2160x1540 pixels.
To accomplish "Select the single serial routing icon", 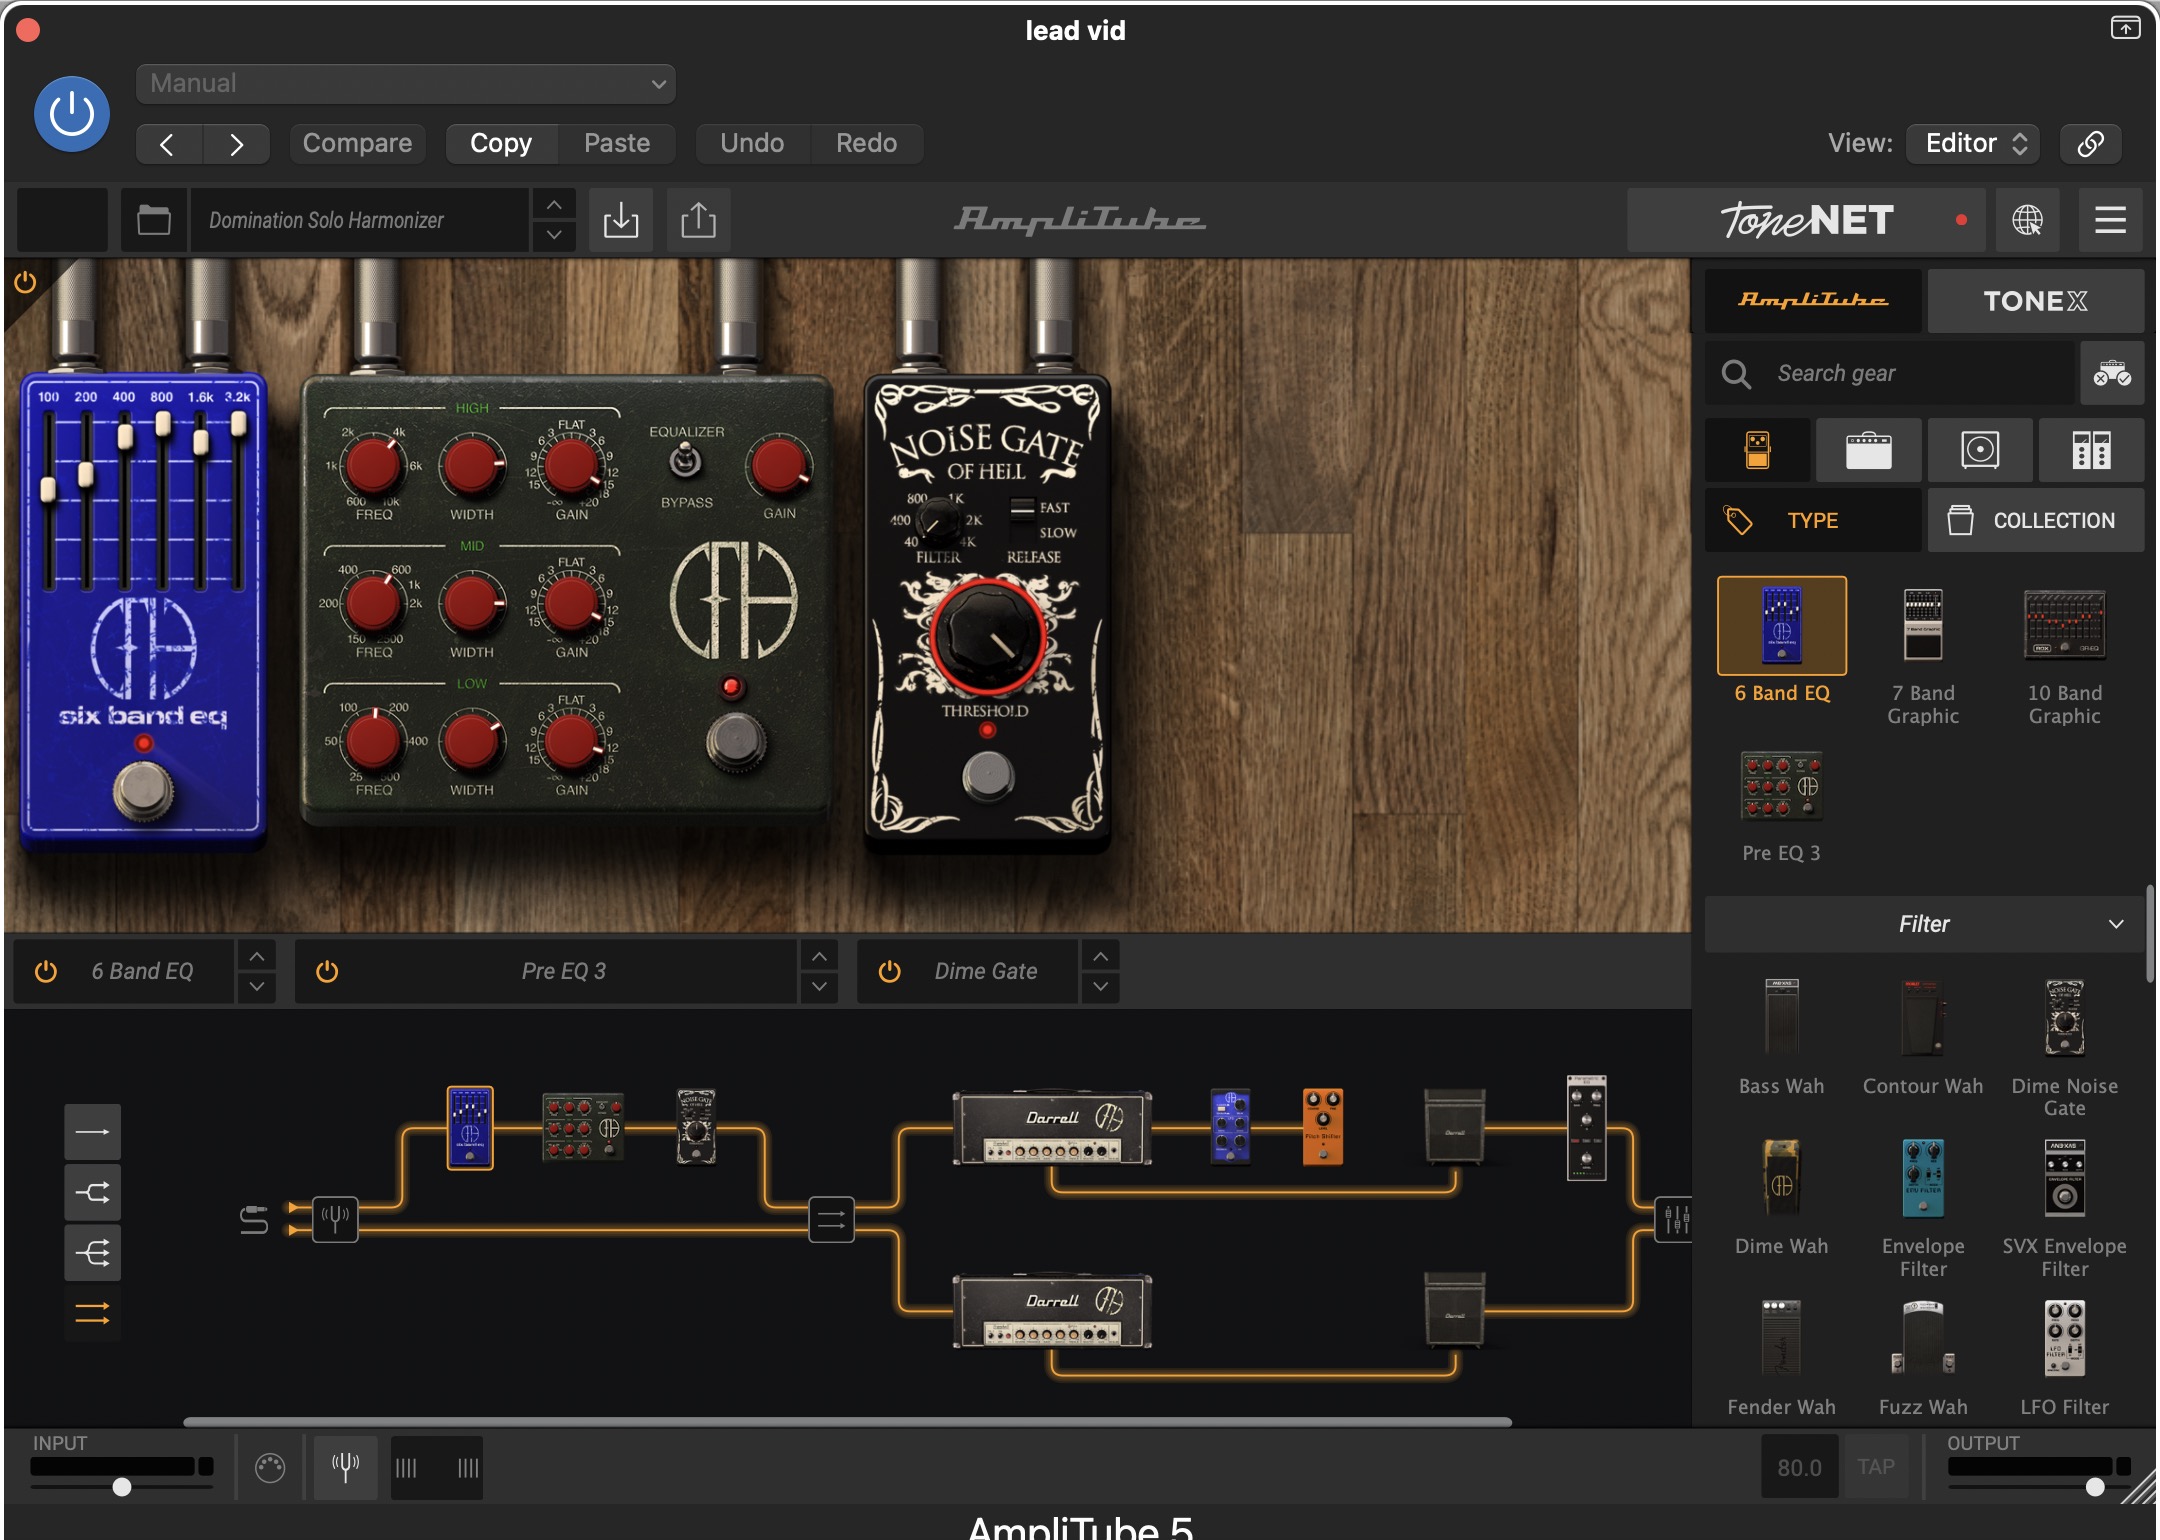I will [92, 1132].
